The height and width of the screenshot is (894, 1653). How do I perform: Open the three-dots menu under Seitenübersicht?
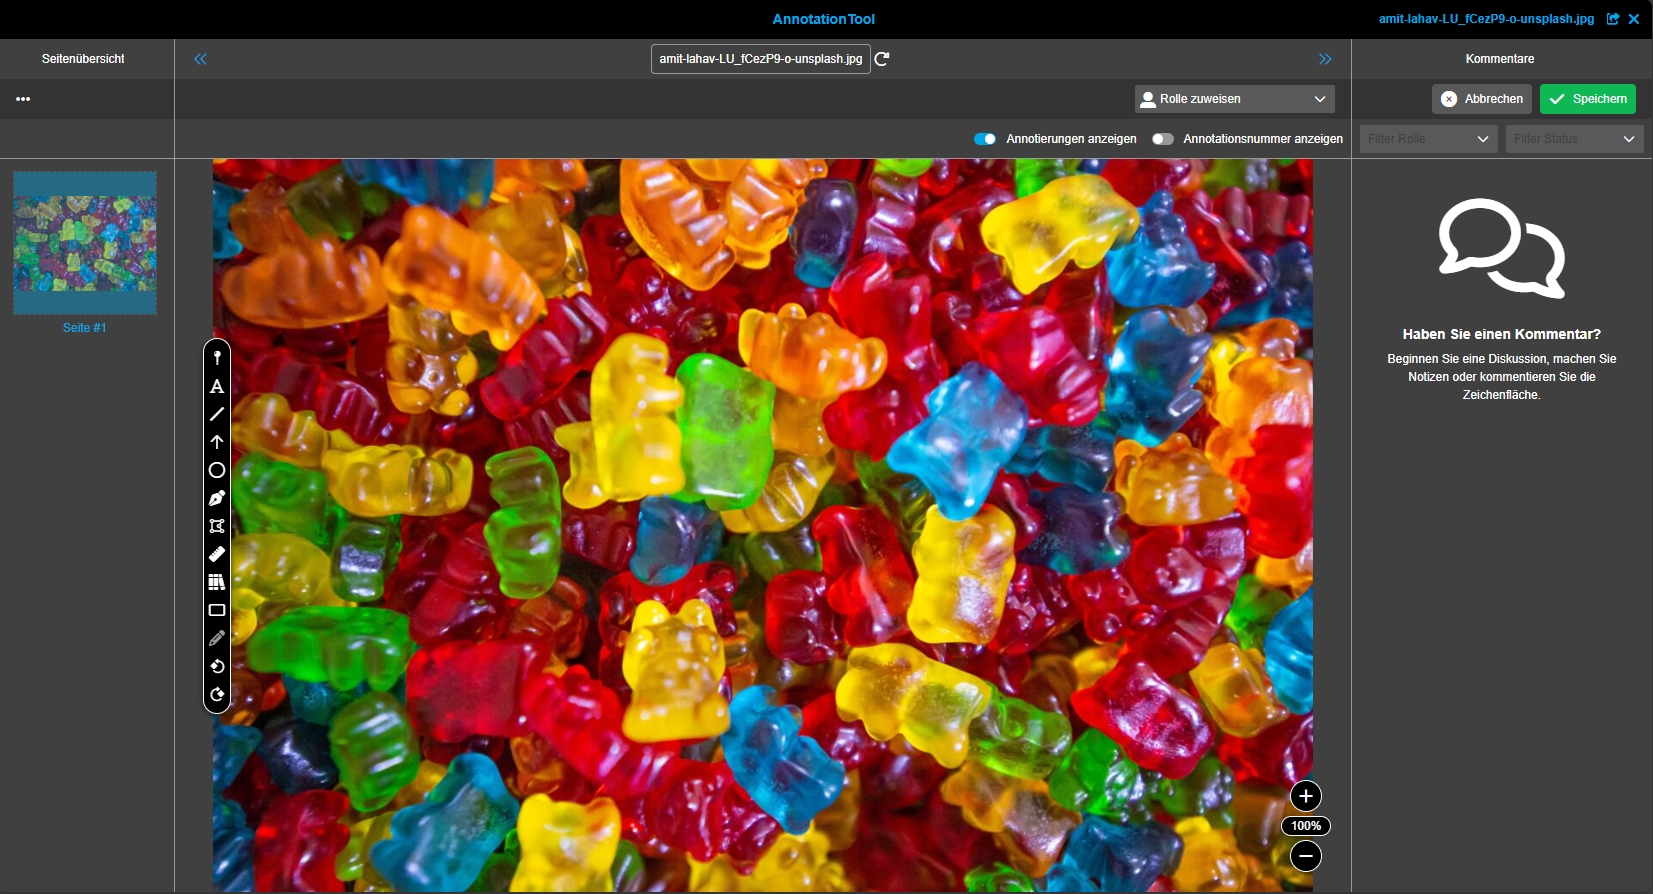[23, 99]
